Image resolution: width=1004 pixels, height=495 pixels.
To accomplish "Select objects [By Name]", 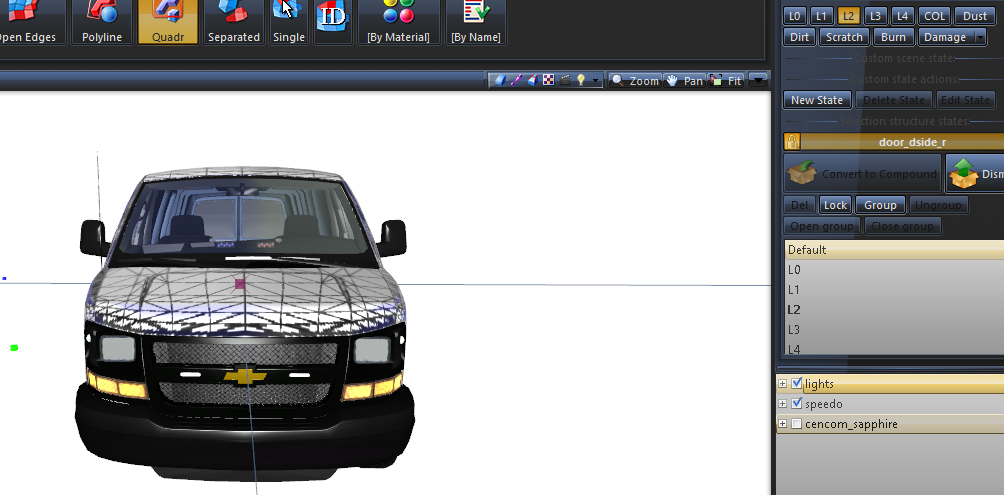I will point(476,22).
